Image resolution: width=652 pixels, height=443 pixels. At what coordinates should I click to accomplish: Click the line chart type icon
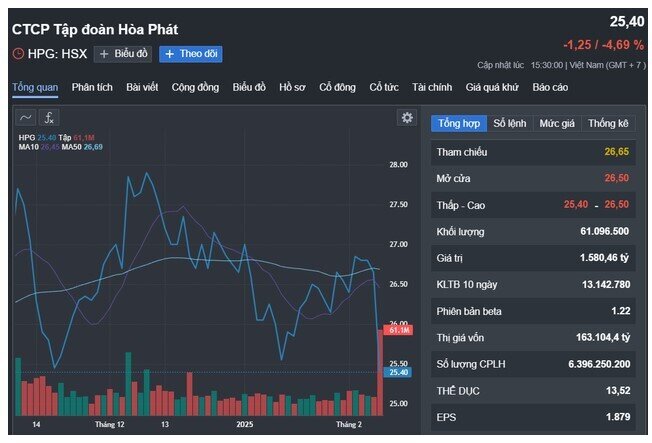click(x=26, y=118)
